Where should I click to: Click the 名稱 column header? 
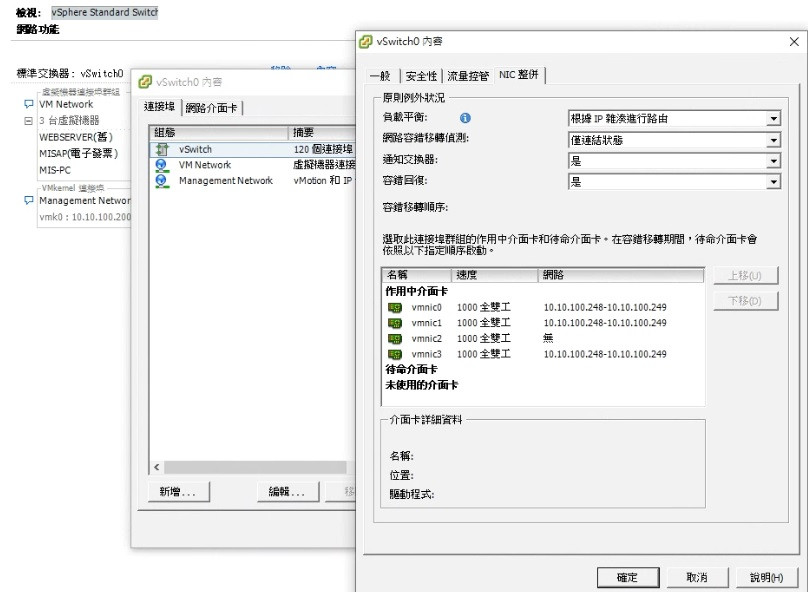417,275
